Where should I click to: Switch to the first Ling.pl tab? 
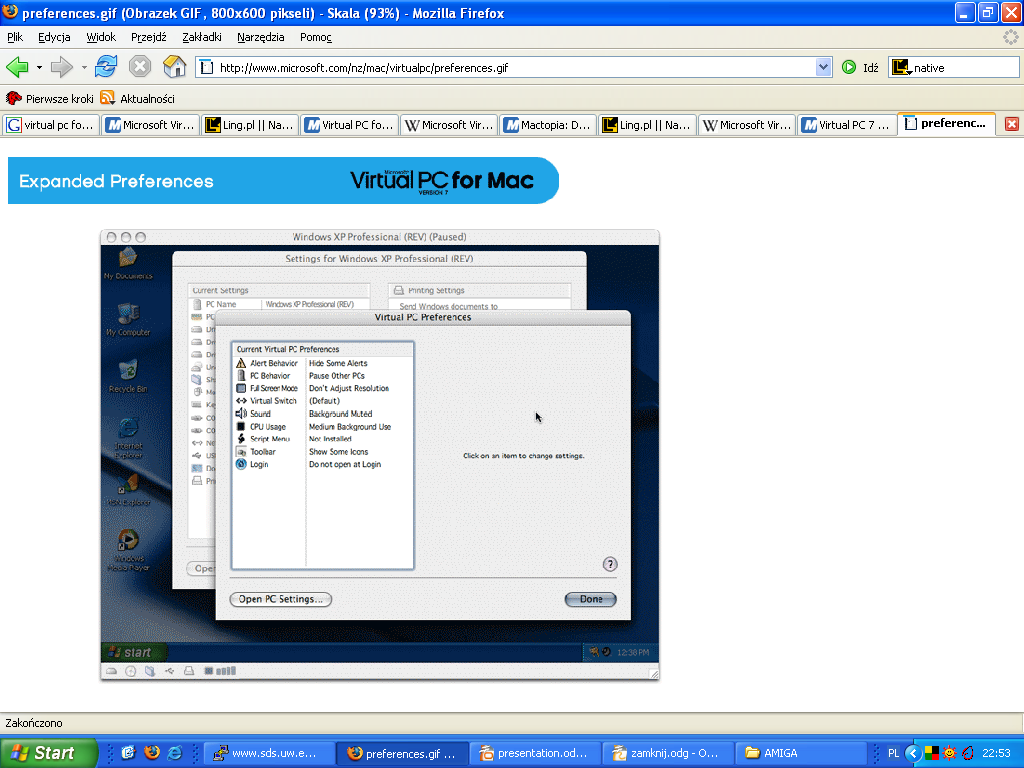pyautogui.click(x=249, y=125)
